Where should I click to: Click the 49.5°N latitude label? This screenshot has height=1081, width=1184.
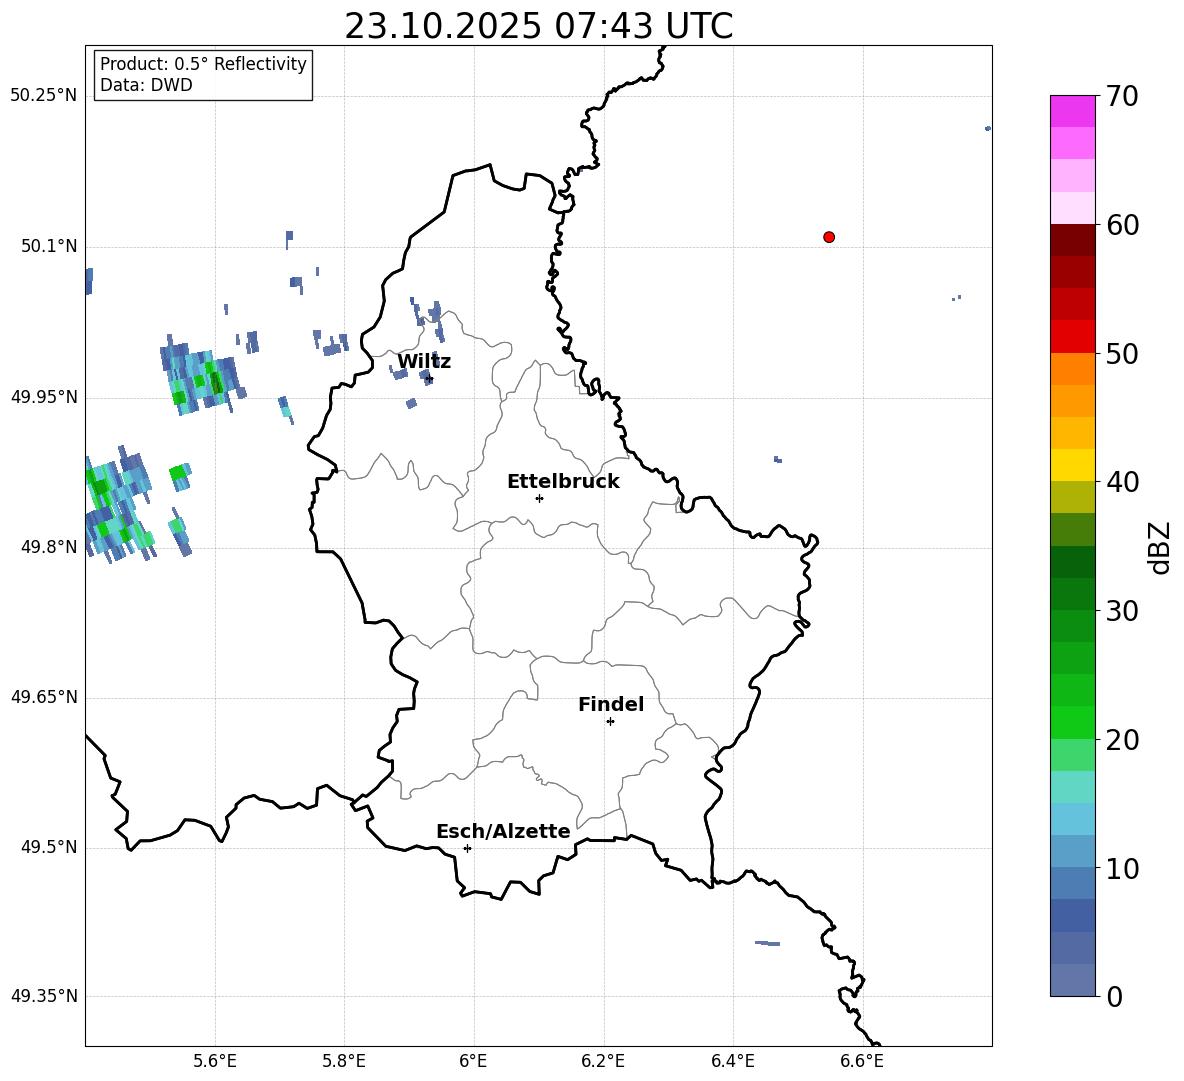pyautogui.click(x=49, y=847)
